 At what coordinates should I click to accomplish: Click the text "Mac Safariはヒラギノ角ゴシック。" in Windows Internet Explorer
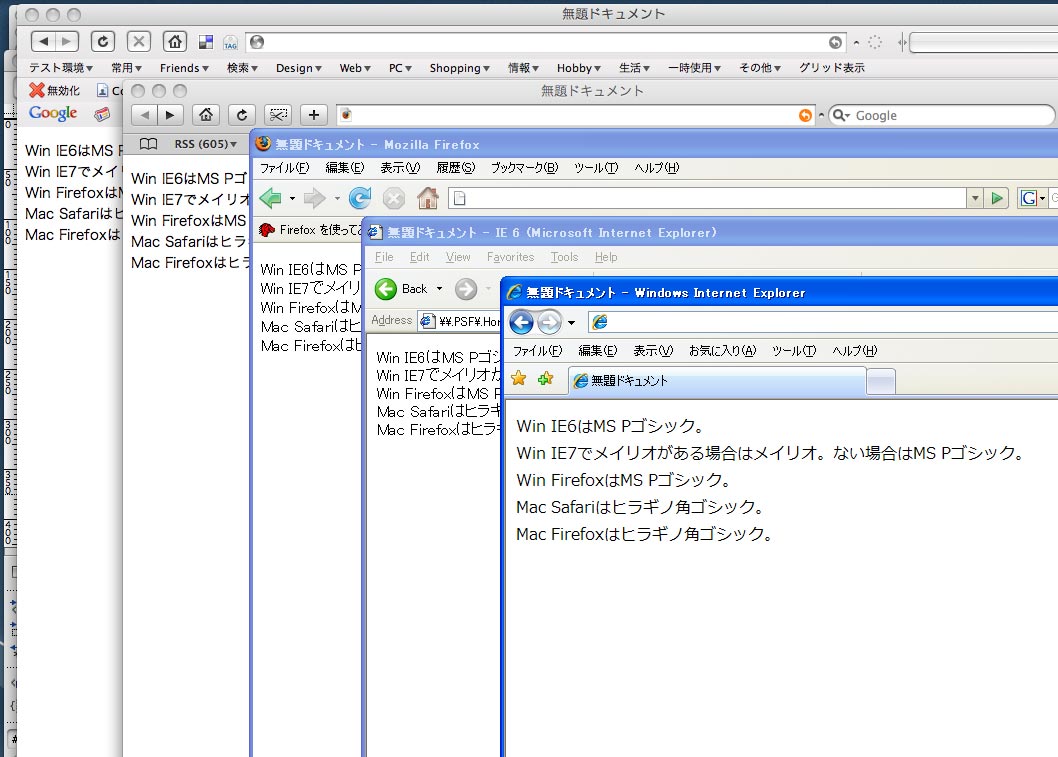coord(640,507)
